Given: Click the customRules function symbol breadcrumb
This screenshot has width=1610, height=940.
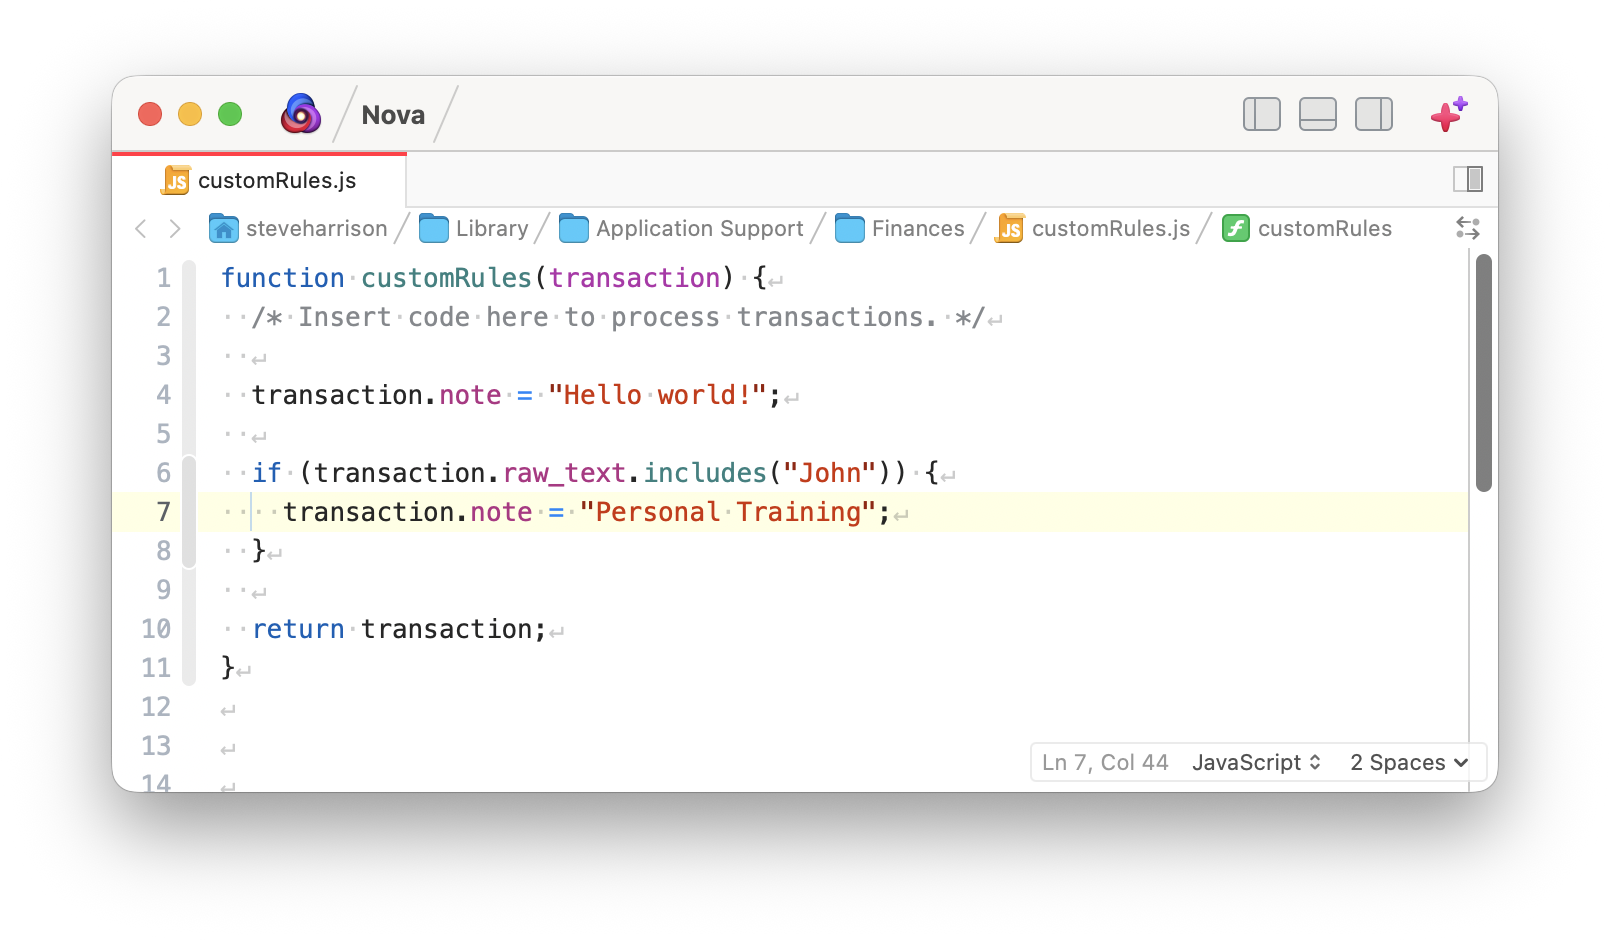Looking at the screenshot, I should pyautogui.click(x=1307, y=229).
